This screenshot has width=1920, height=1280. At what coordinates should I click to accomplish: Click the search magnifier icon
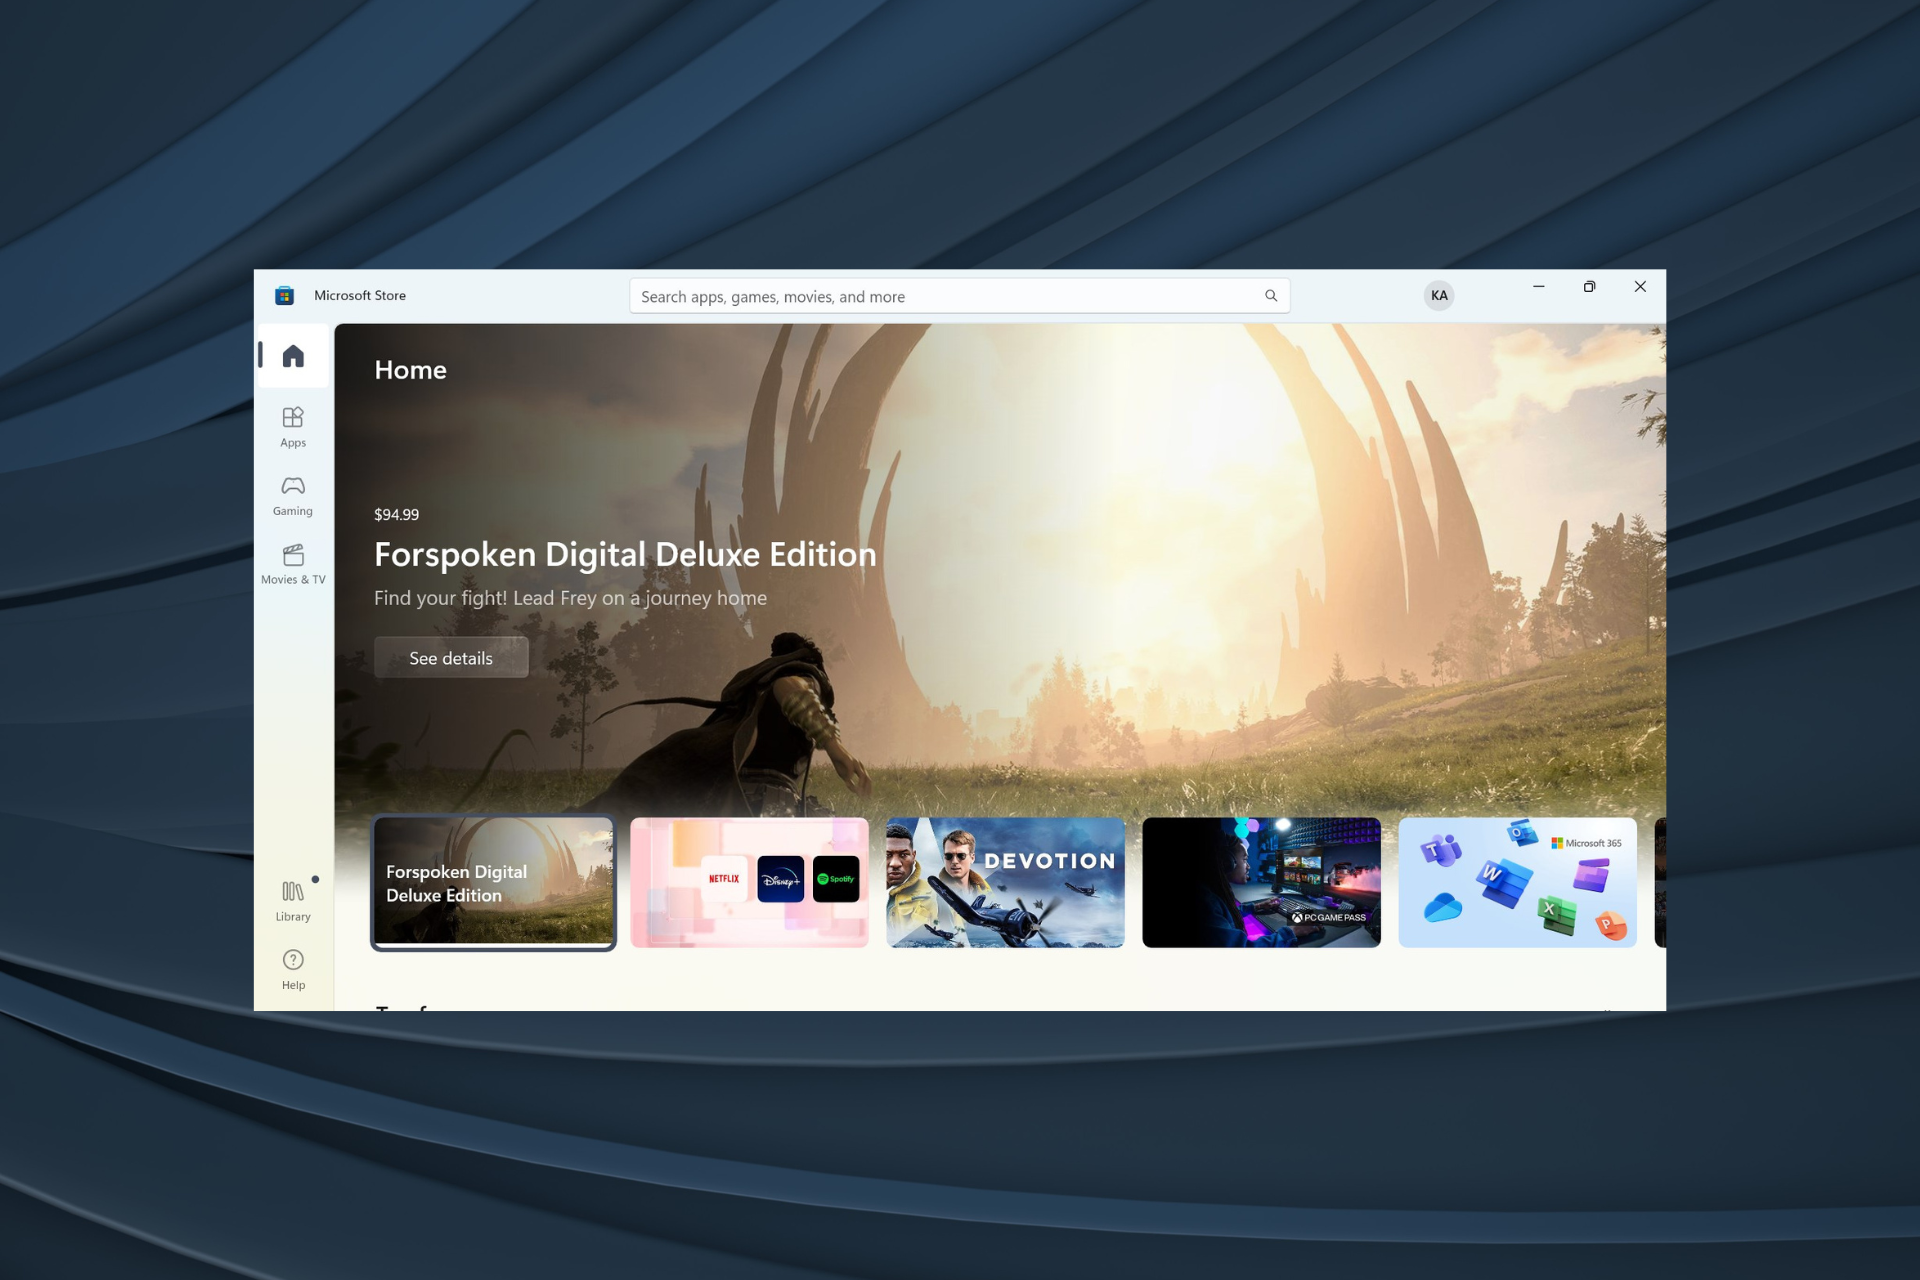(x=1271, y=296)
